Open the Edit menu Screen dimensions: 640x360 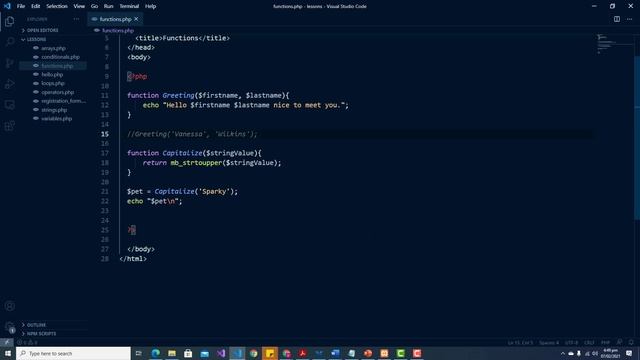tap(36, 6)
